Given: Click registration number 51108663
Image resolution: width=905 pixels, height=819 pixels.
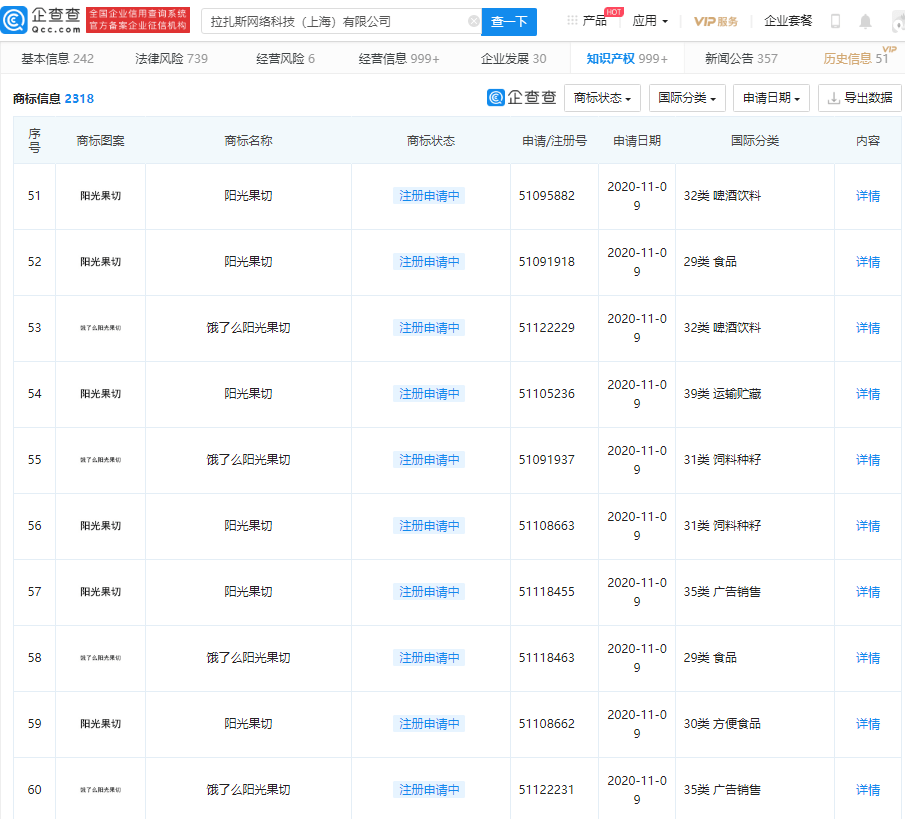Looking at the screenshot, I should click(x=547, y=526).
